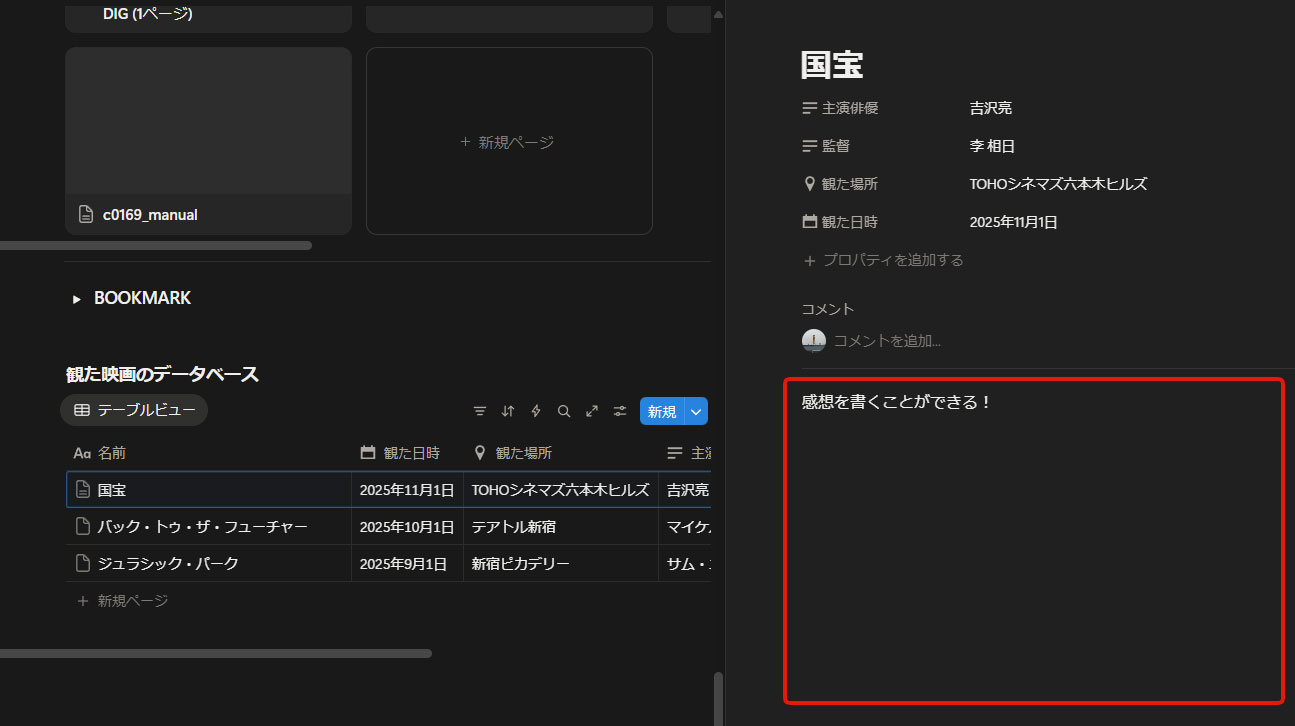This screenshot has width=1295, height=726.
Task: Click the page icon beside 国宝 row
Action: pyautogui.click(x=84, y=490)
